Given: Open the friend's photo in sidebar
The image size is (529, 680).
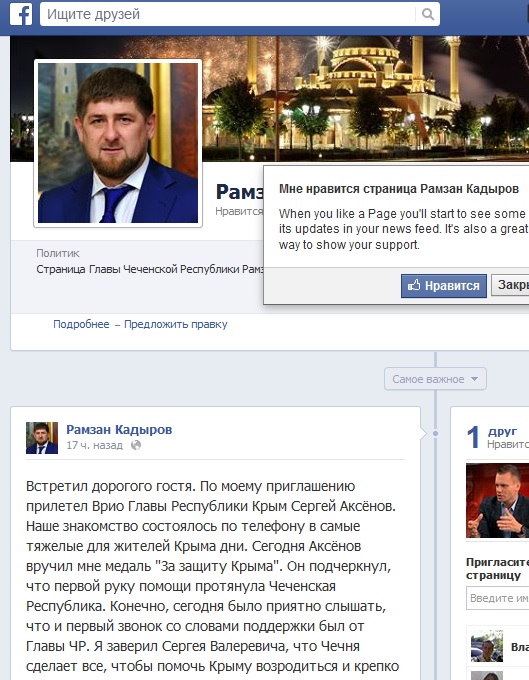Looking at the screenshot, I should [497, 500].
